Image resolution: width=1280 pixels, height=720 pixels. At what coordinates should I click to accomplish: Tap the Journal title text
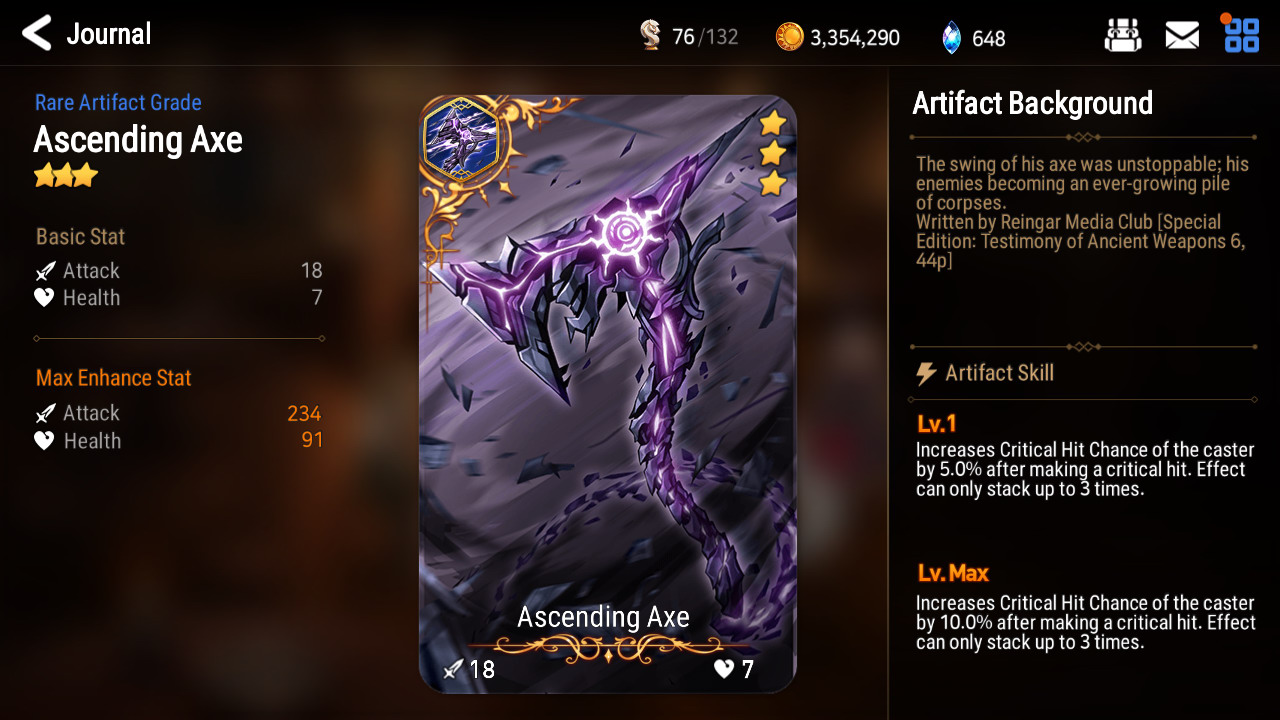tap(109, 34)
